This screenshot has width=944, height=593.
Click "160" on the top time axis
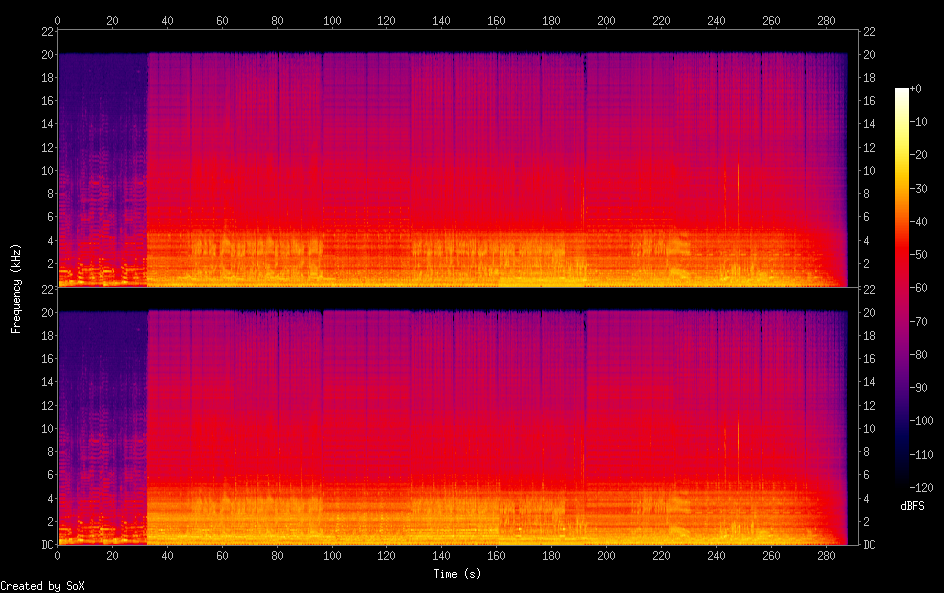(x=496, y=20)
